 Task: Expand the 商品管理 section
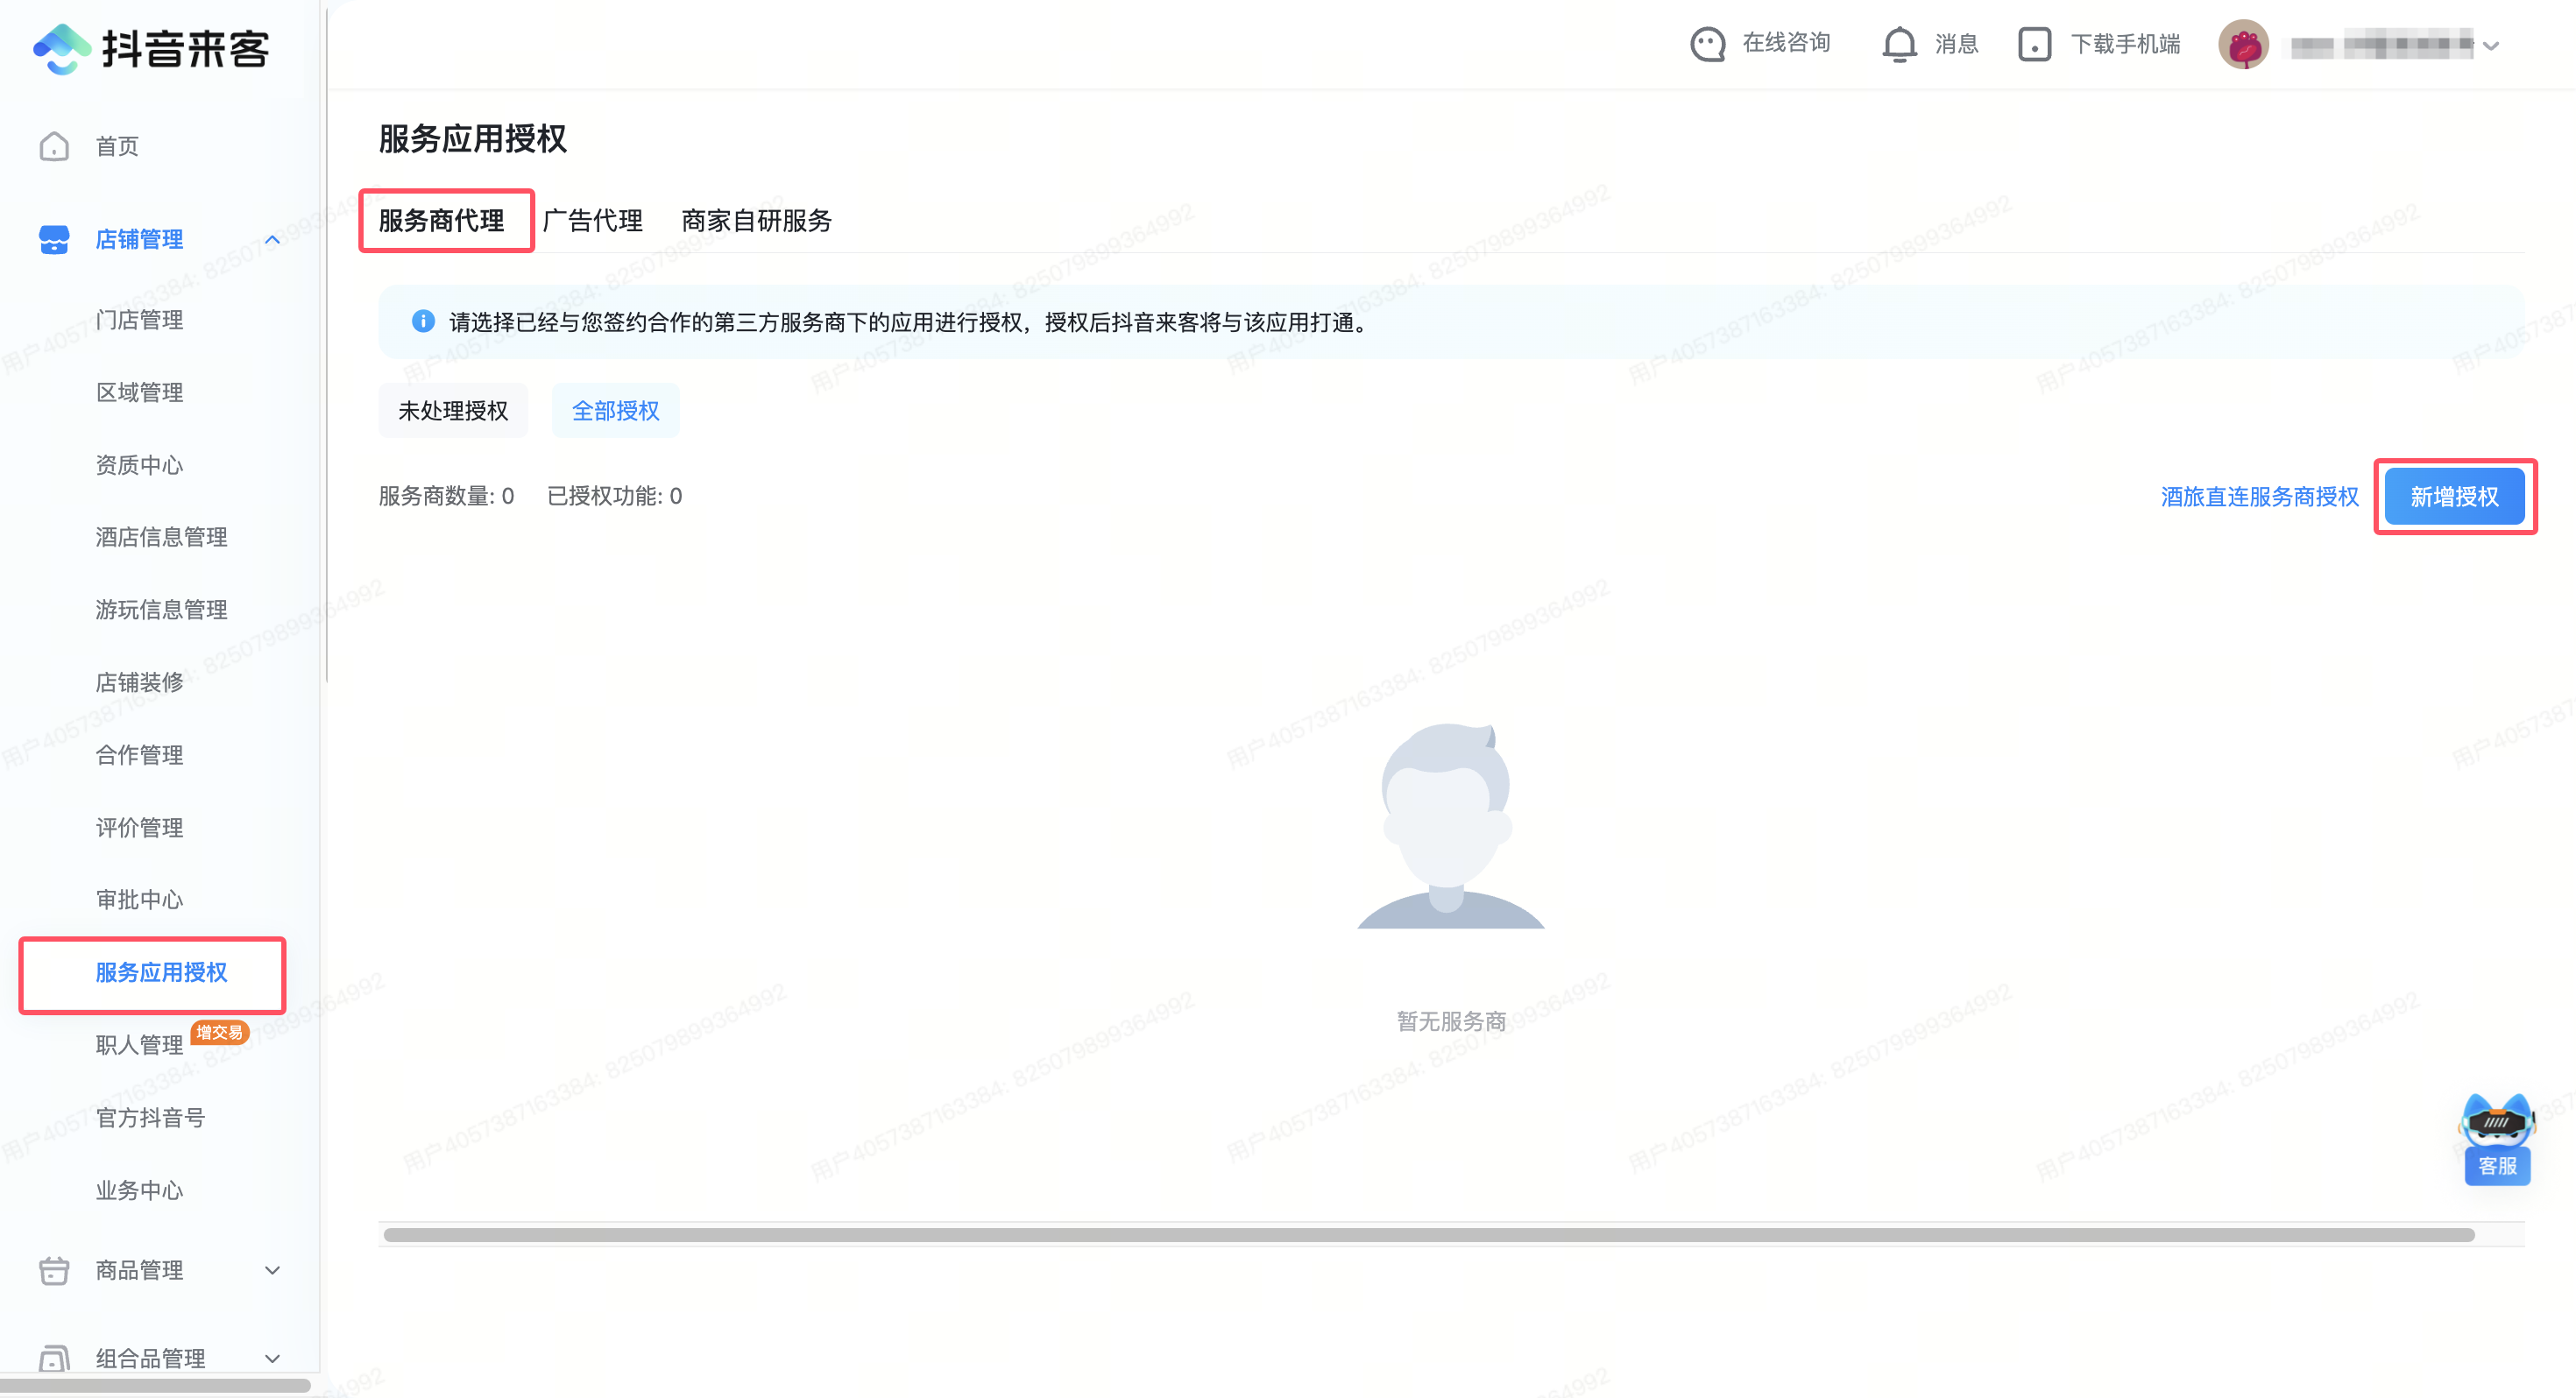click(x=271, y=1270)
